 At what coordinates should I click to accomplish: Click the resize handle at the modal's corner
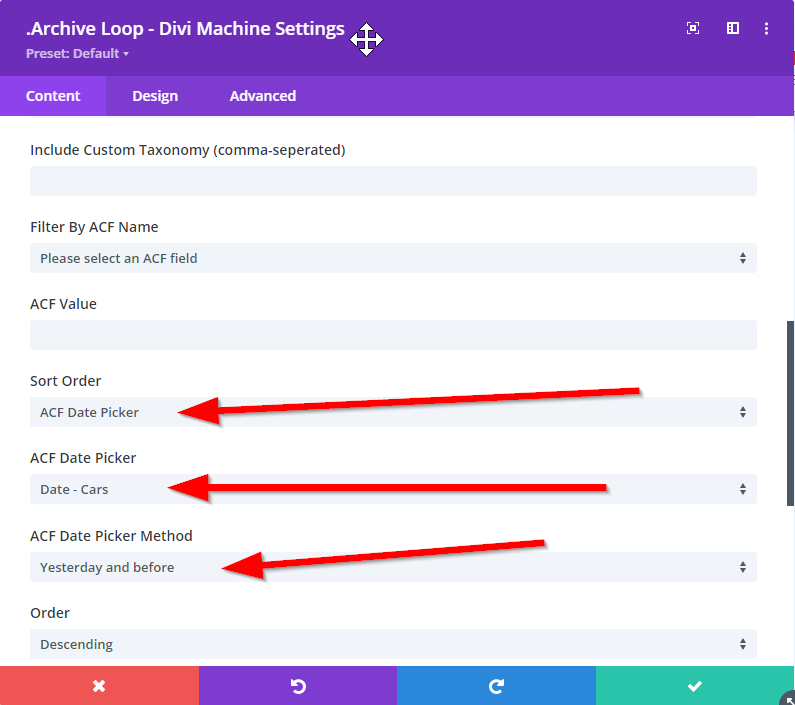click(x=788, y=698)
